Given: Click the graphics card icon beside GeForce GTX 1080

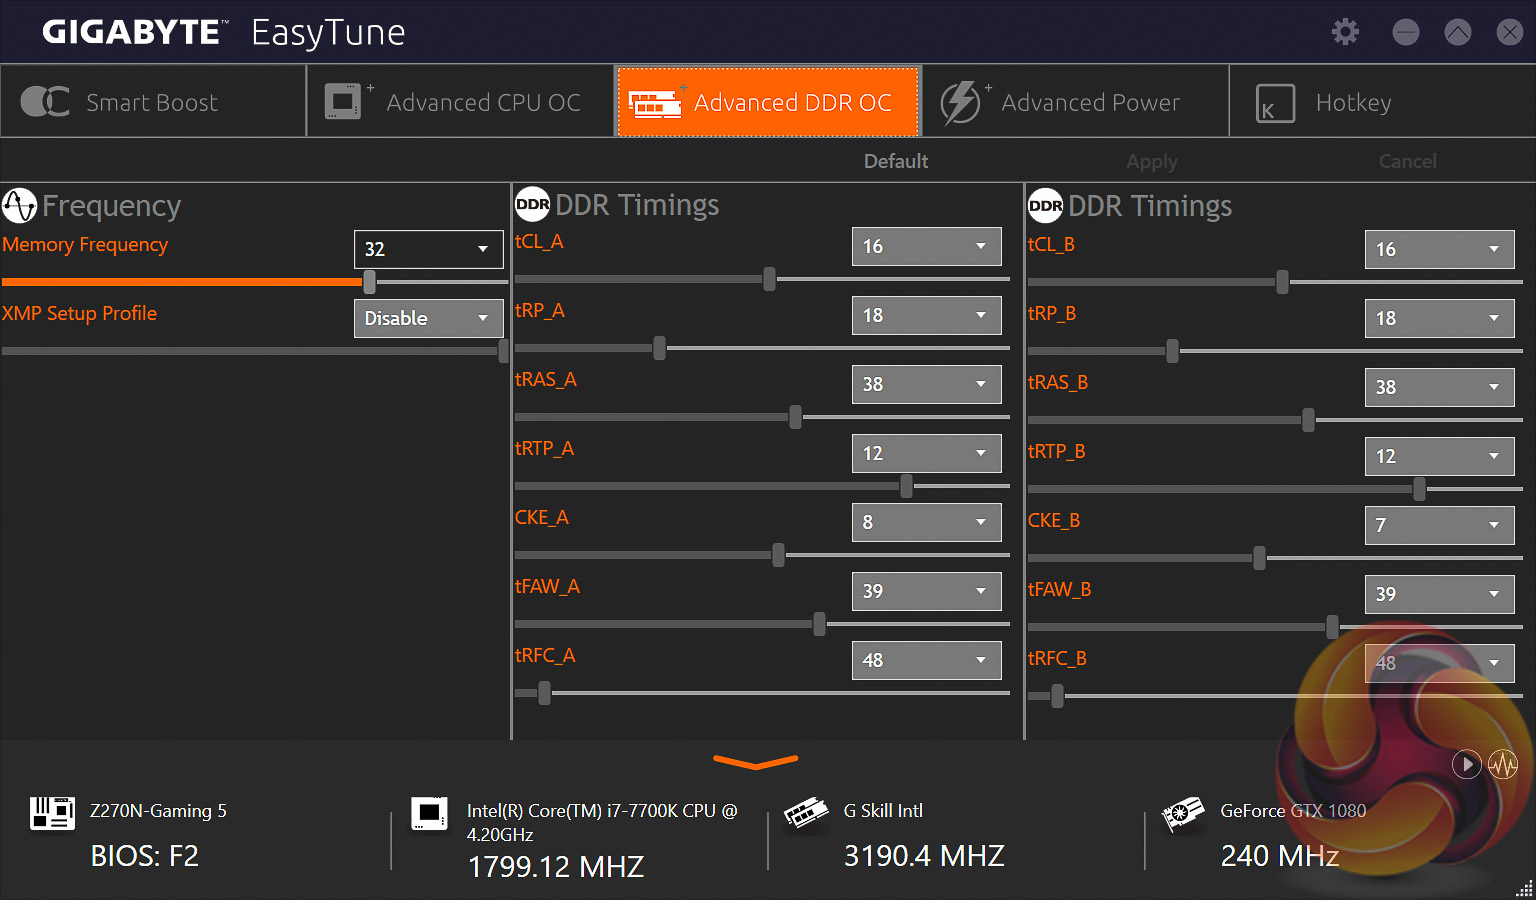Looking at the screenshot, I should tap(1182, 814).
